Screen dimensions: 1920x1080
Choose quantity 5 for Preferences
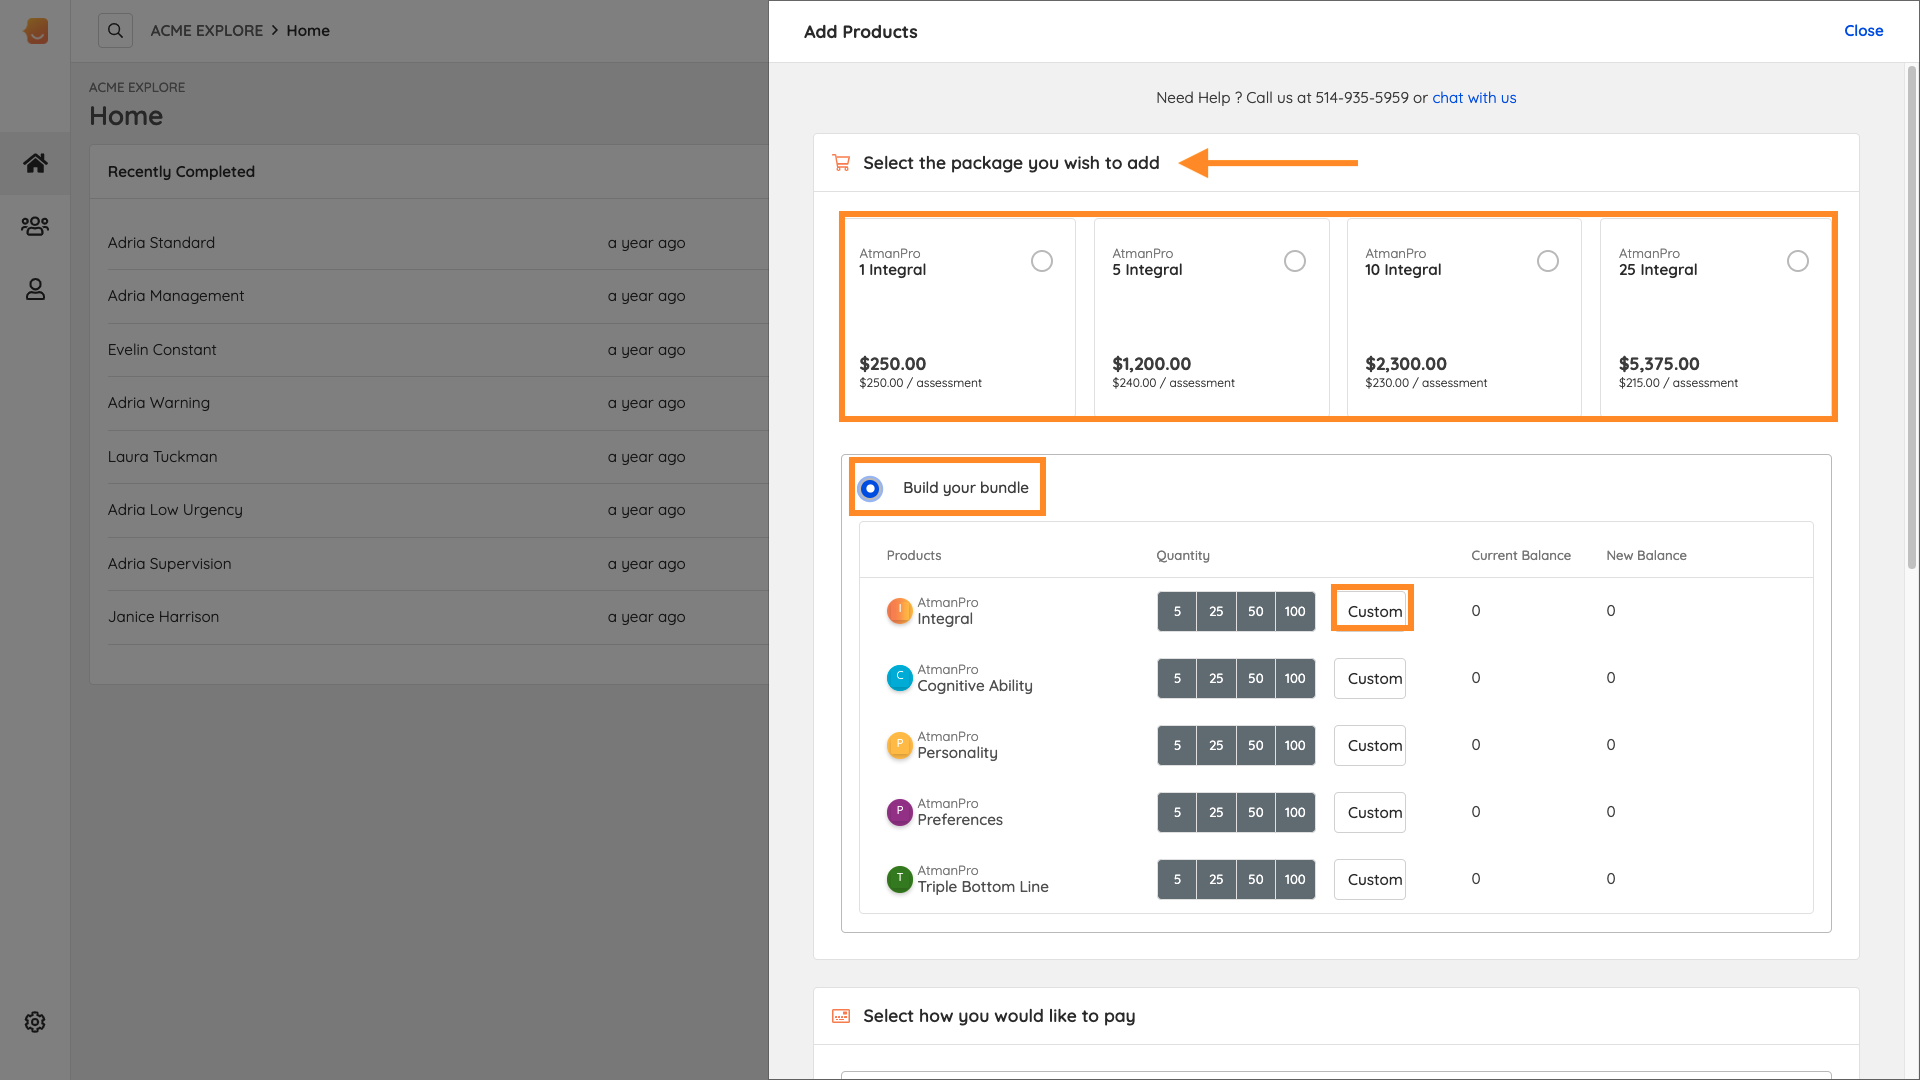[x=1177, y=812]
